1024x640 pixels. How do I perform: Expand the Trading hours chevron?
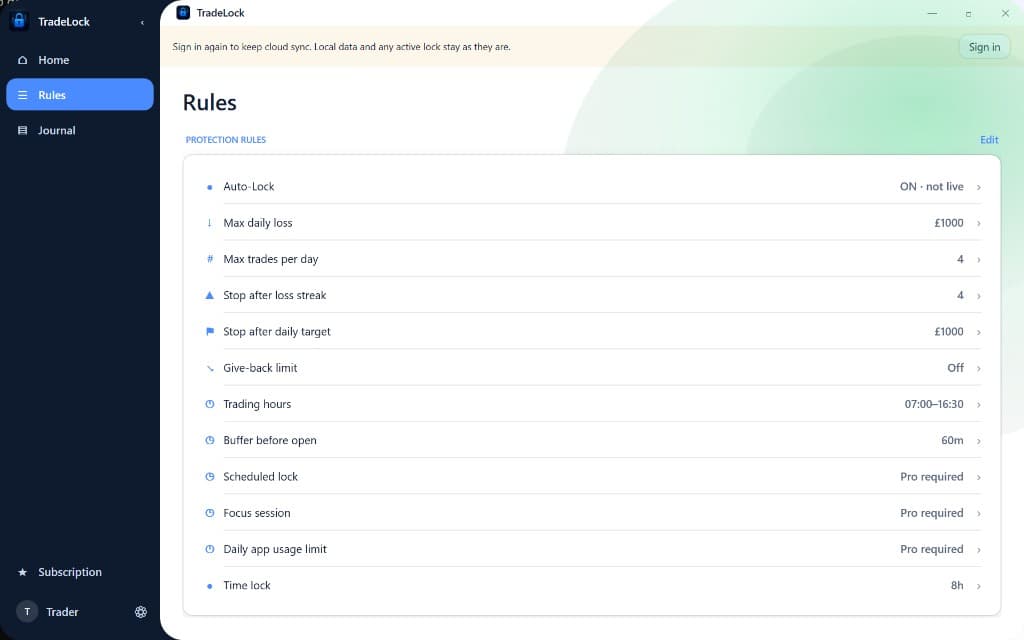pyautogui.click(x=978, y=405)
